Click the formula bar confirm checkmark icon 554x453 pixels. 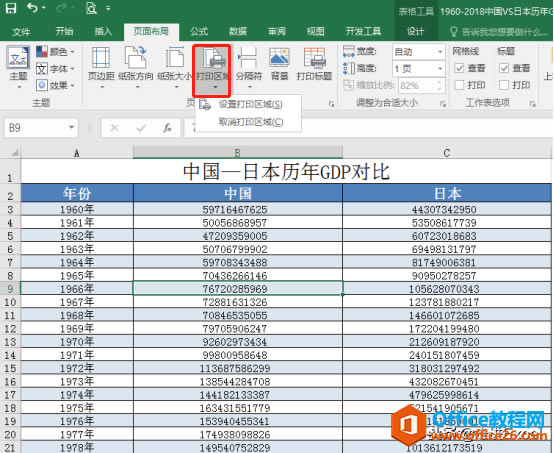(141, 128)
